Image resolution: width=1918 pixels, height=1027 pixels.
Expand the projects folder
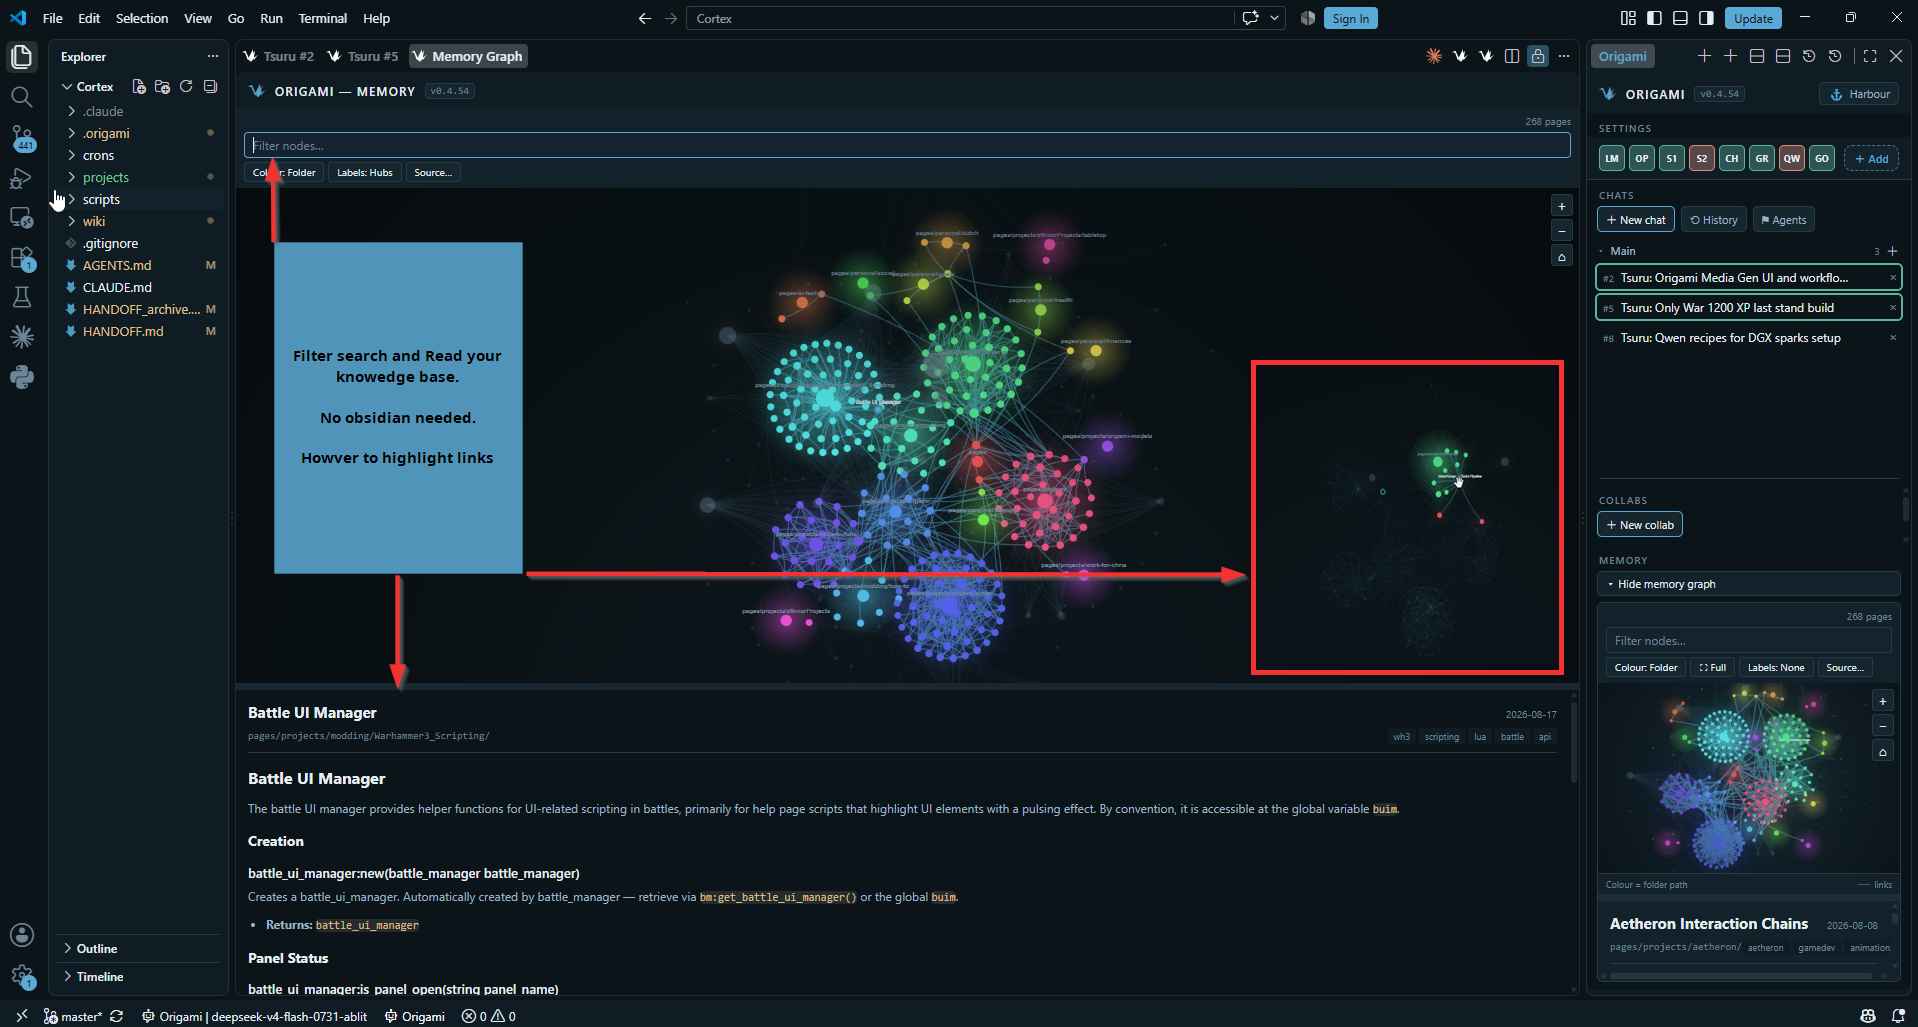coord(140,177)
